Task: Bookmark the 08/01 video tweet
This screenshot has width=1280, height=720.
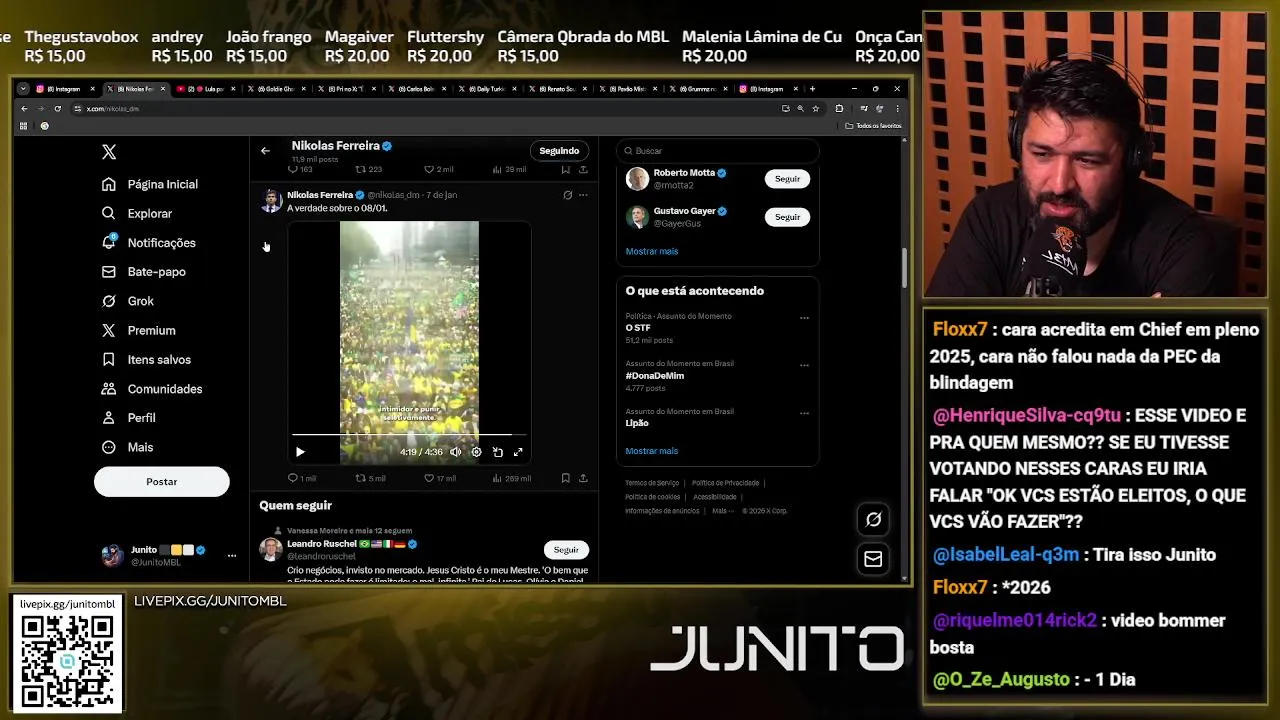Action: pyautogui.click(x=566, y=478)
